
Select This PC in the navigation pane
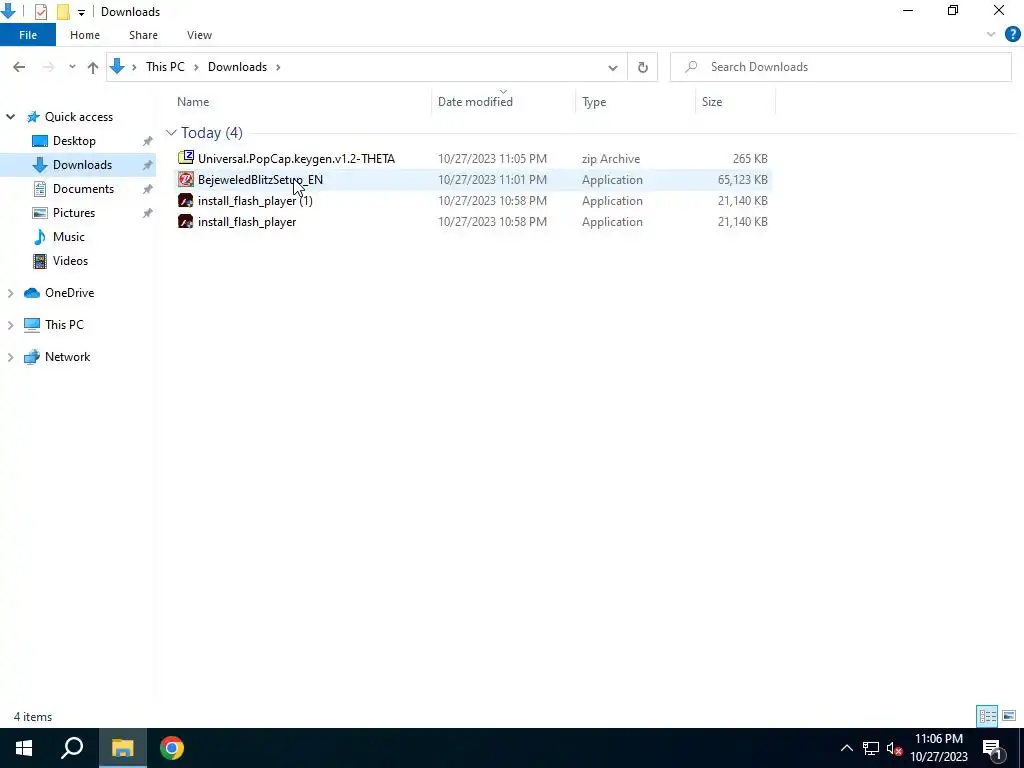(x=64, y=325)
